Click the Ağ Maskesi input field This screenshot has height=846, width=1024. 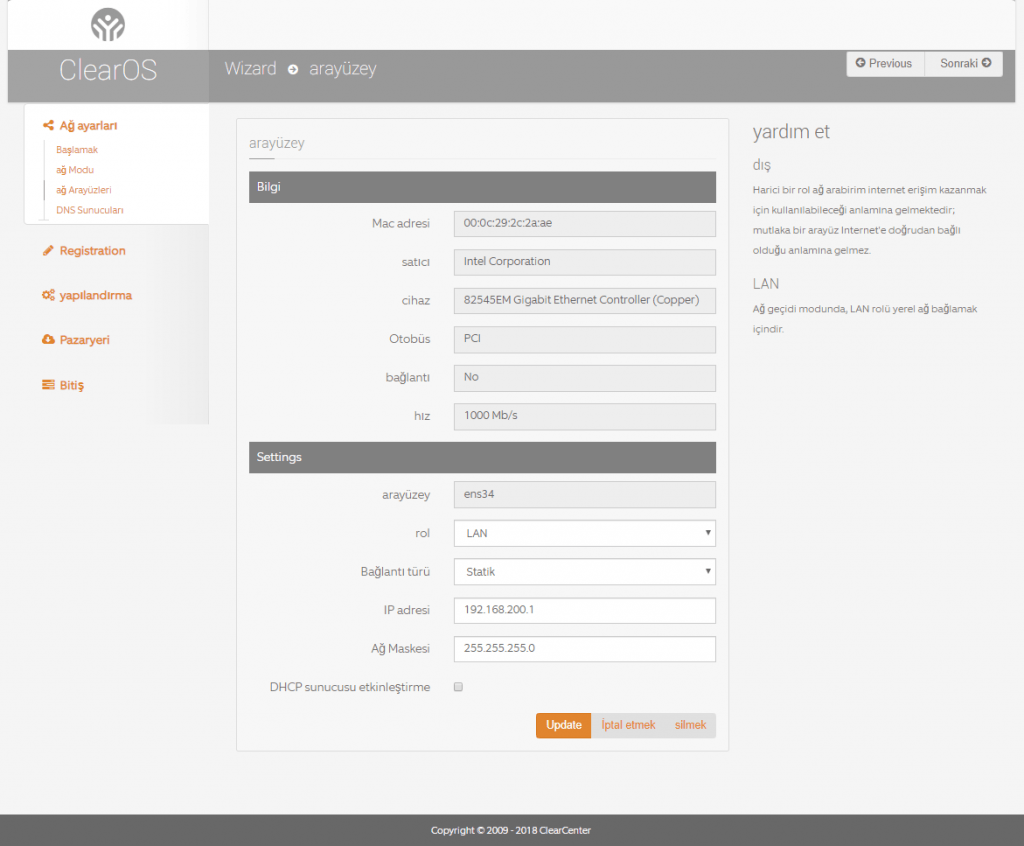tap(584, 648)
